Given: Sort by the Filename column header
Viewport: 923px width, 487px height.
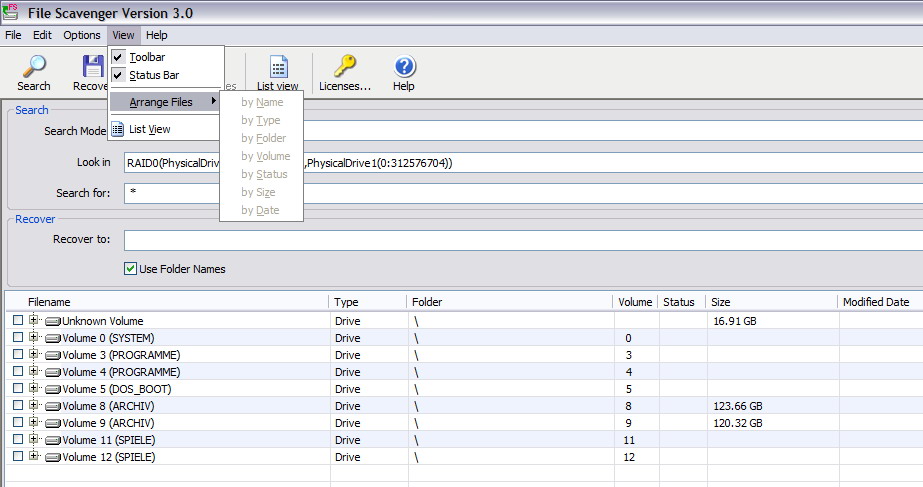Looking at the screenshot, I should tap(167, 302).
